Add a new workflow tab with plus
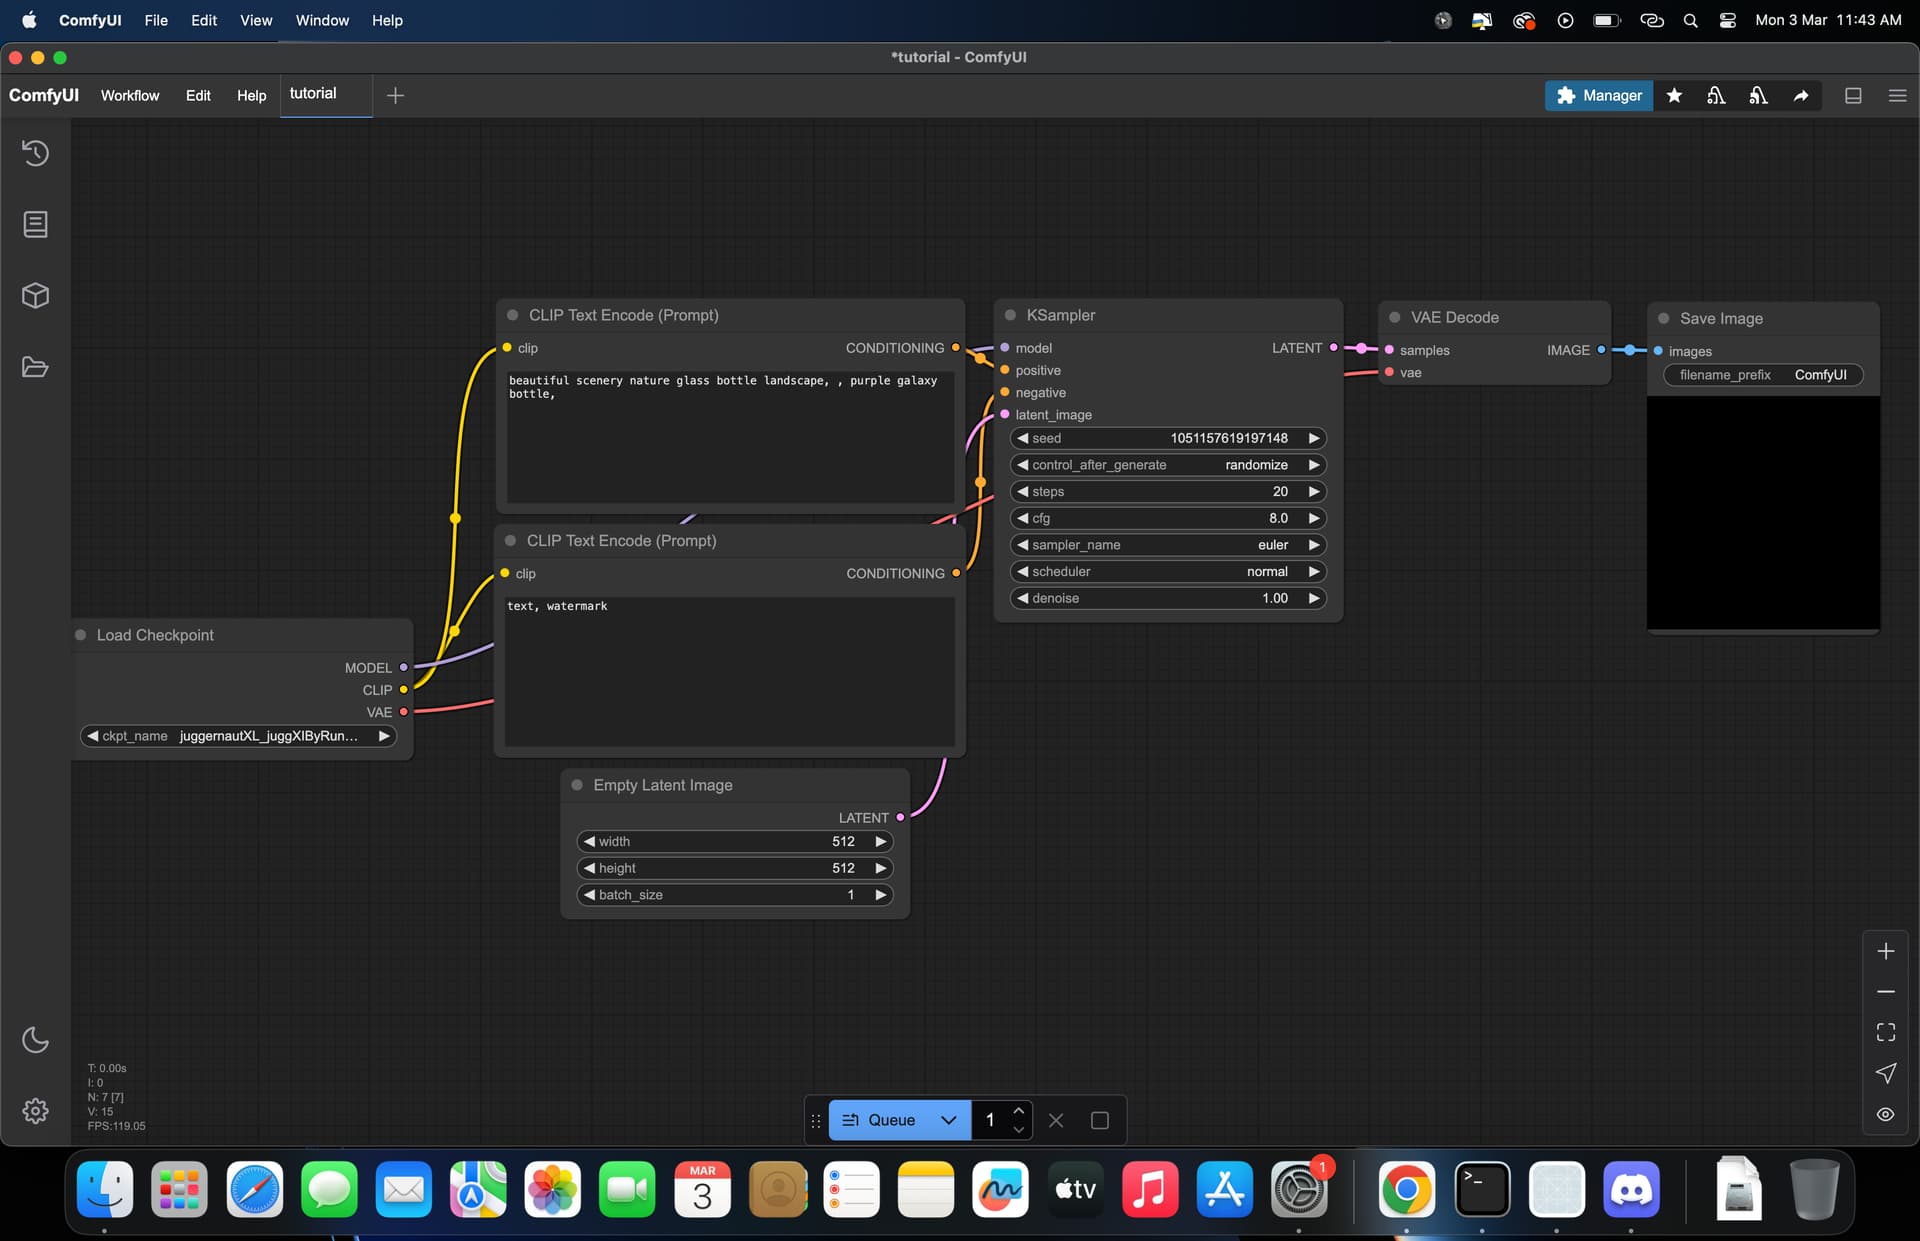The height and width of the screenshot is (1241, 1920). tap(395, 95)
